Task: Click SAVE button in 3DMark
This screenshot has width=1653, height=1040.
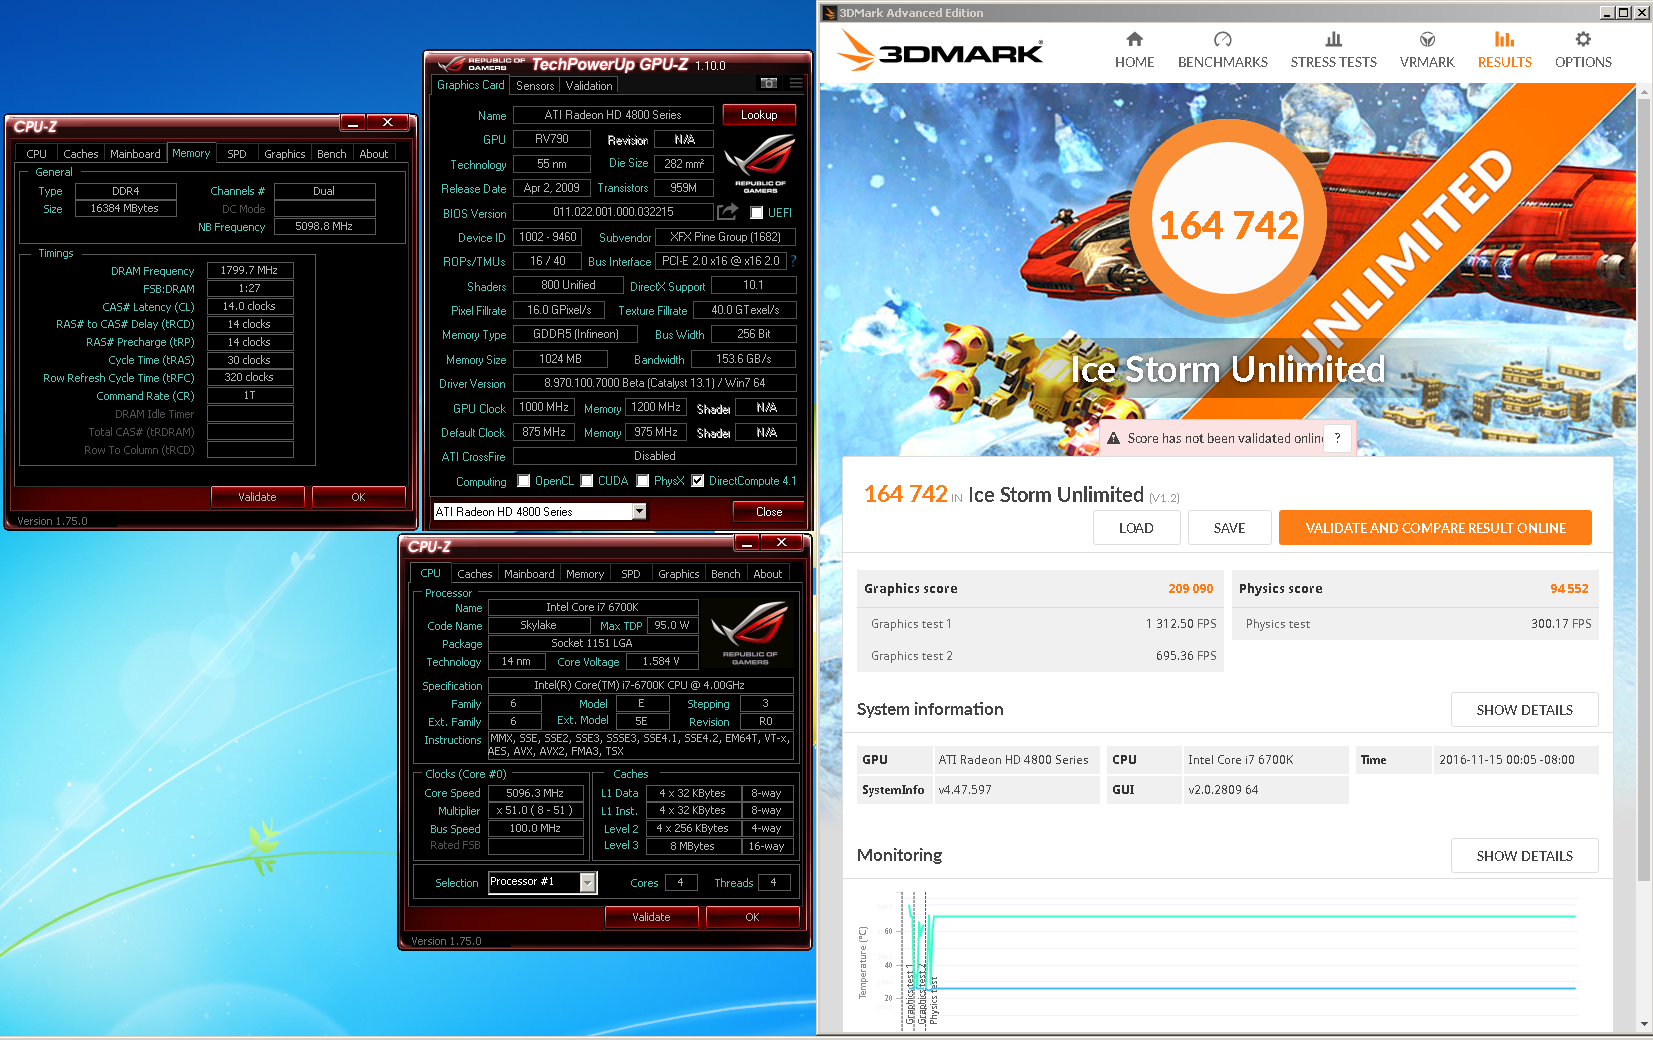Action: click(1229, 528)
